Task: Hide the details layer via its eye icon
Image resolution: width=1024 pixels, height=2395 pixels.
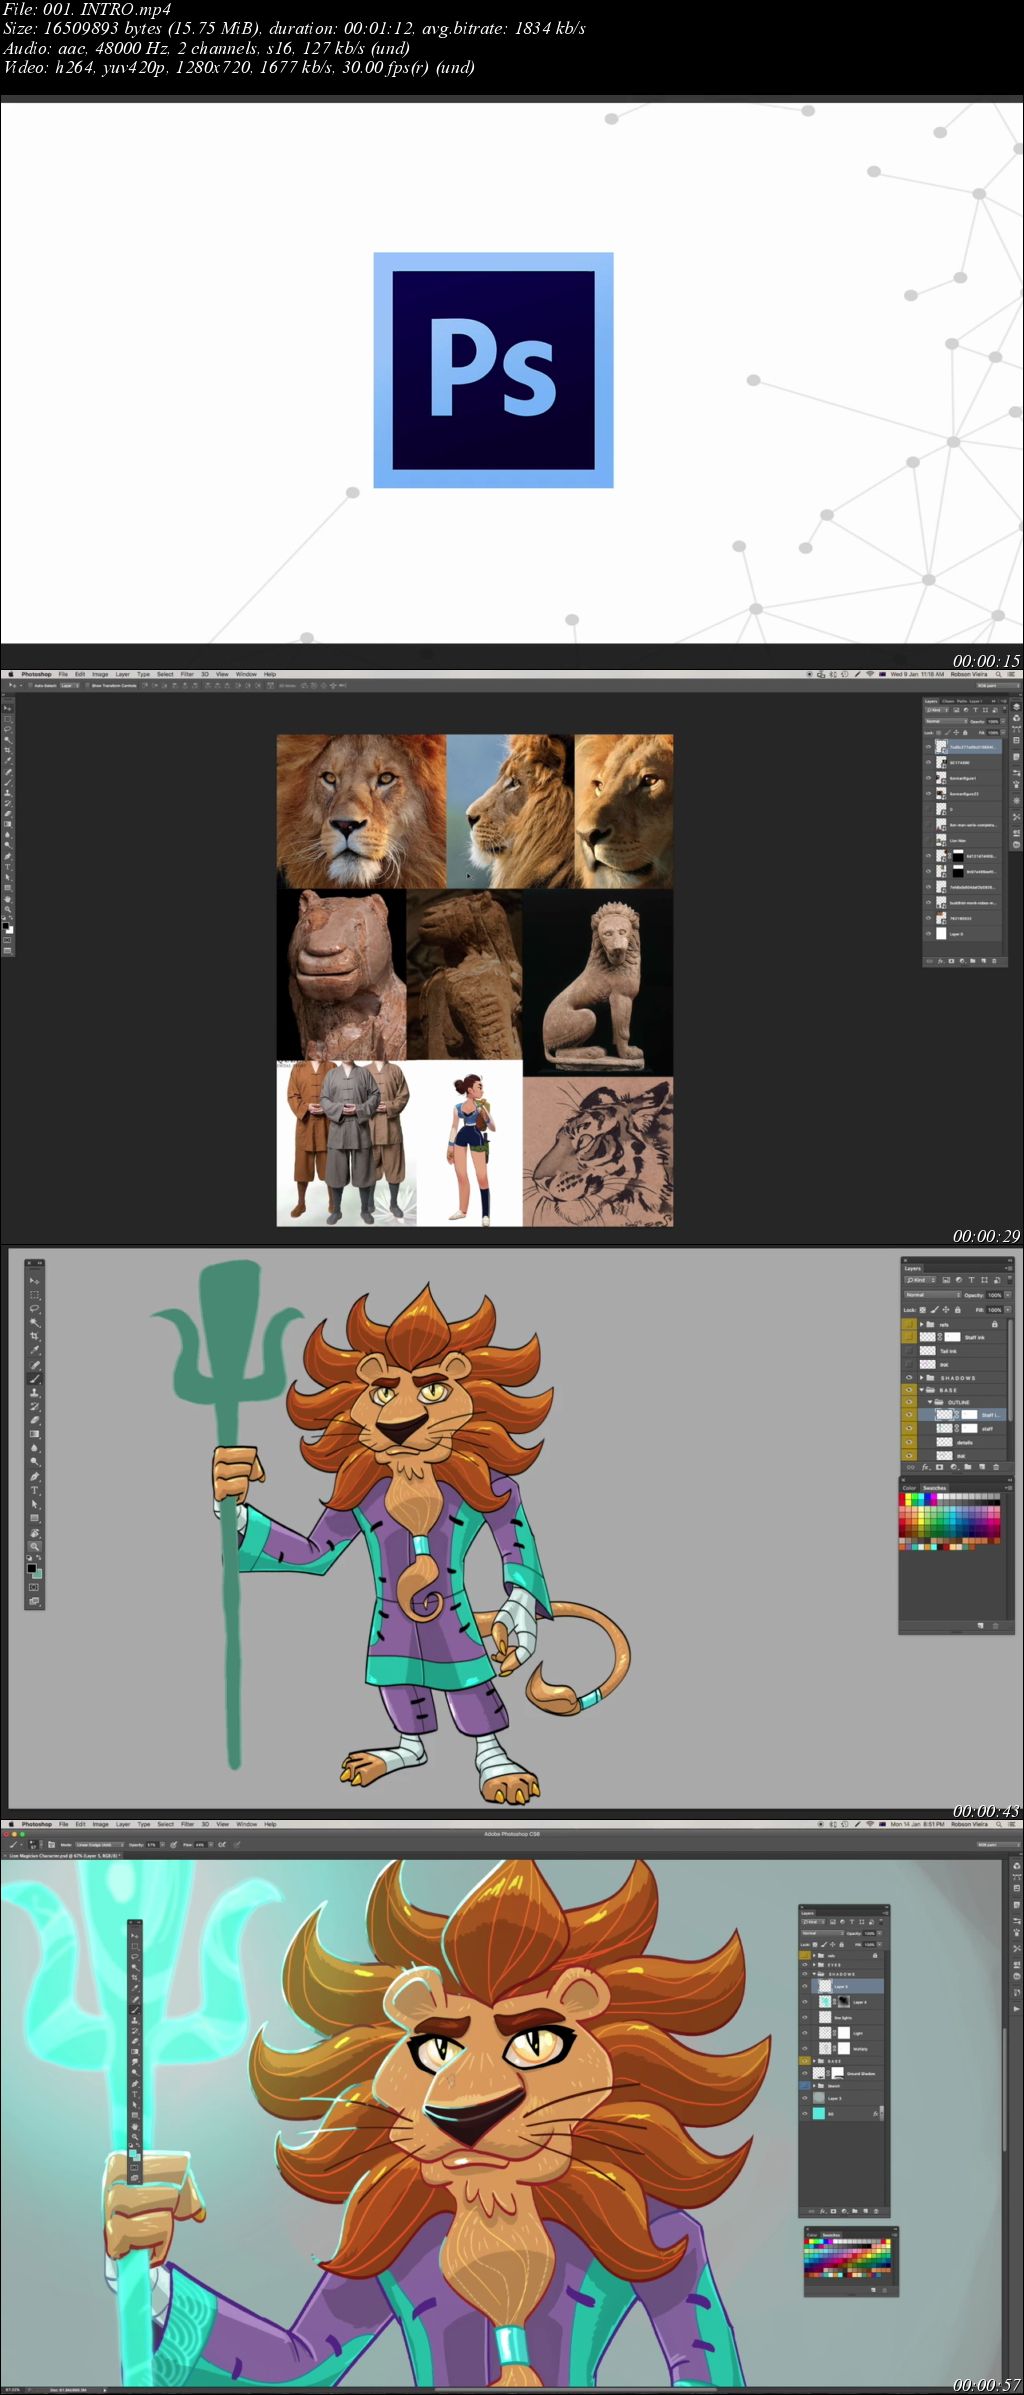Action: (909, 1442)
